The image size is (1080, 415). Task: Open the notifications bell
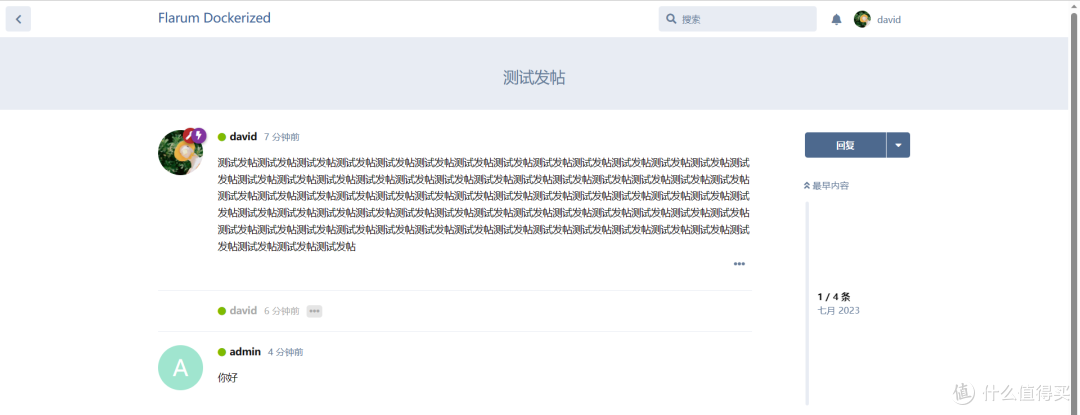coord(836,19)
